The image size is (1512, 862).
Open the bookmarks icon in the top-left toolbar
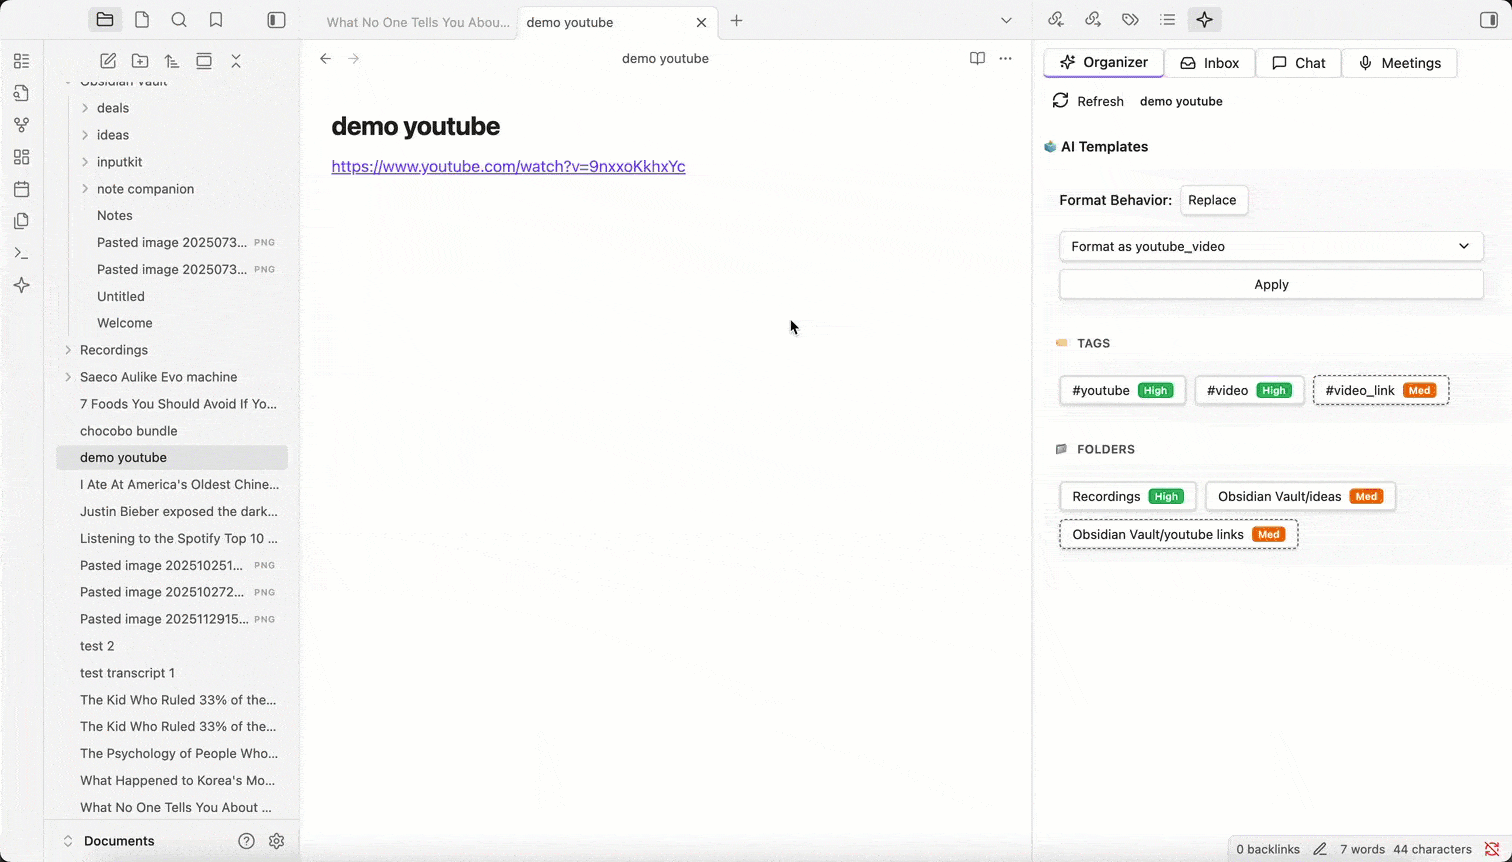tap(214, 19)
